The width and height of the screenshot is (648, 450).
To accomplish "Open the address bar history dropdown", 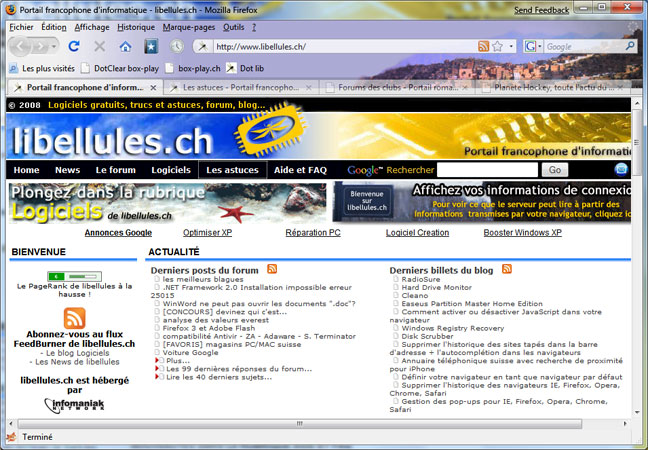I will click(x=511, y=46).
